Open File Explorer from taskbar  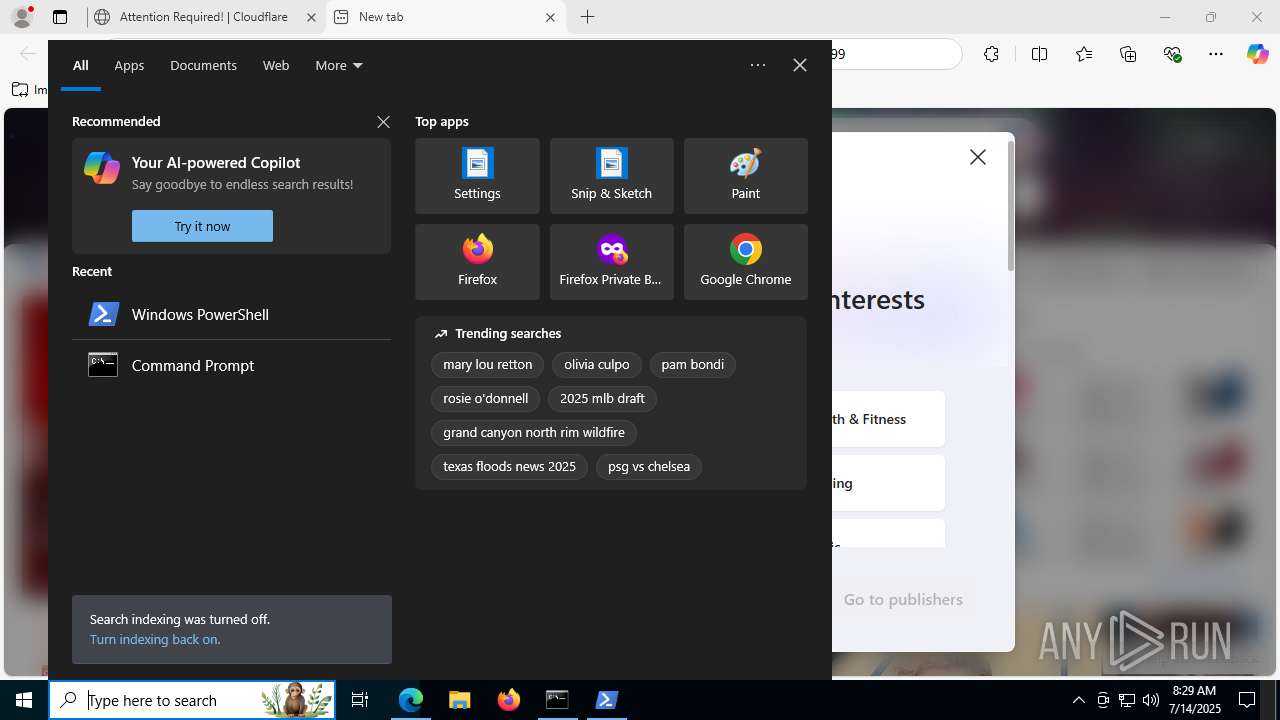[x=460, y=700]
